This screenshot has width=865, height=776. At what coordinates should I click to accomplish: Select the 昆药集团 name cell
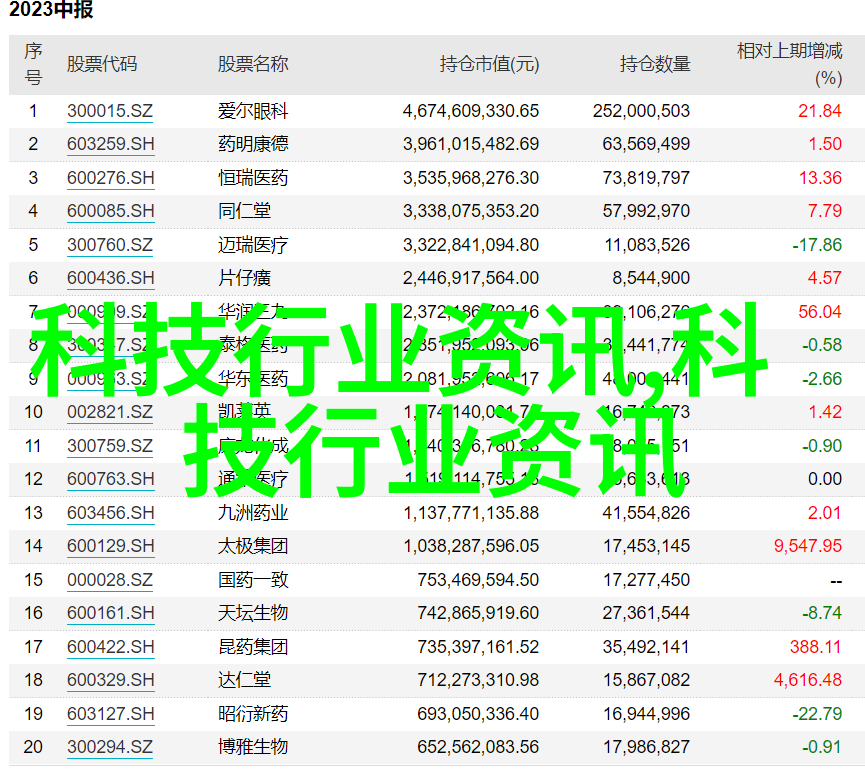pos(253,647)
